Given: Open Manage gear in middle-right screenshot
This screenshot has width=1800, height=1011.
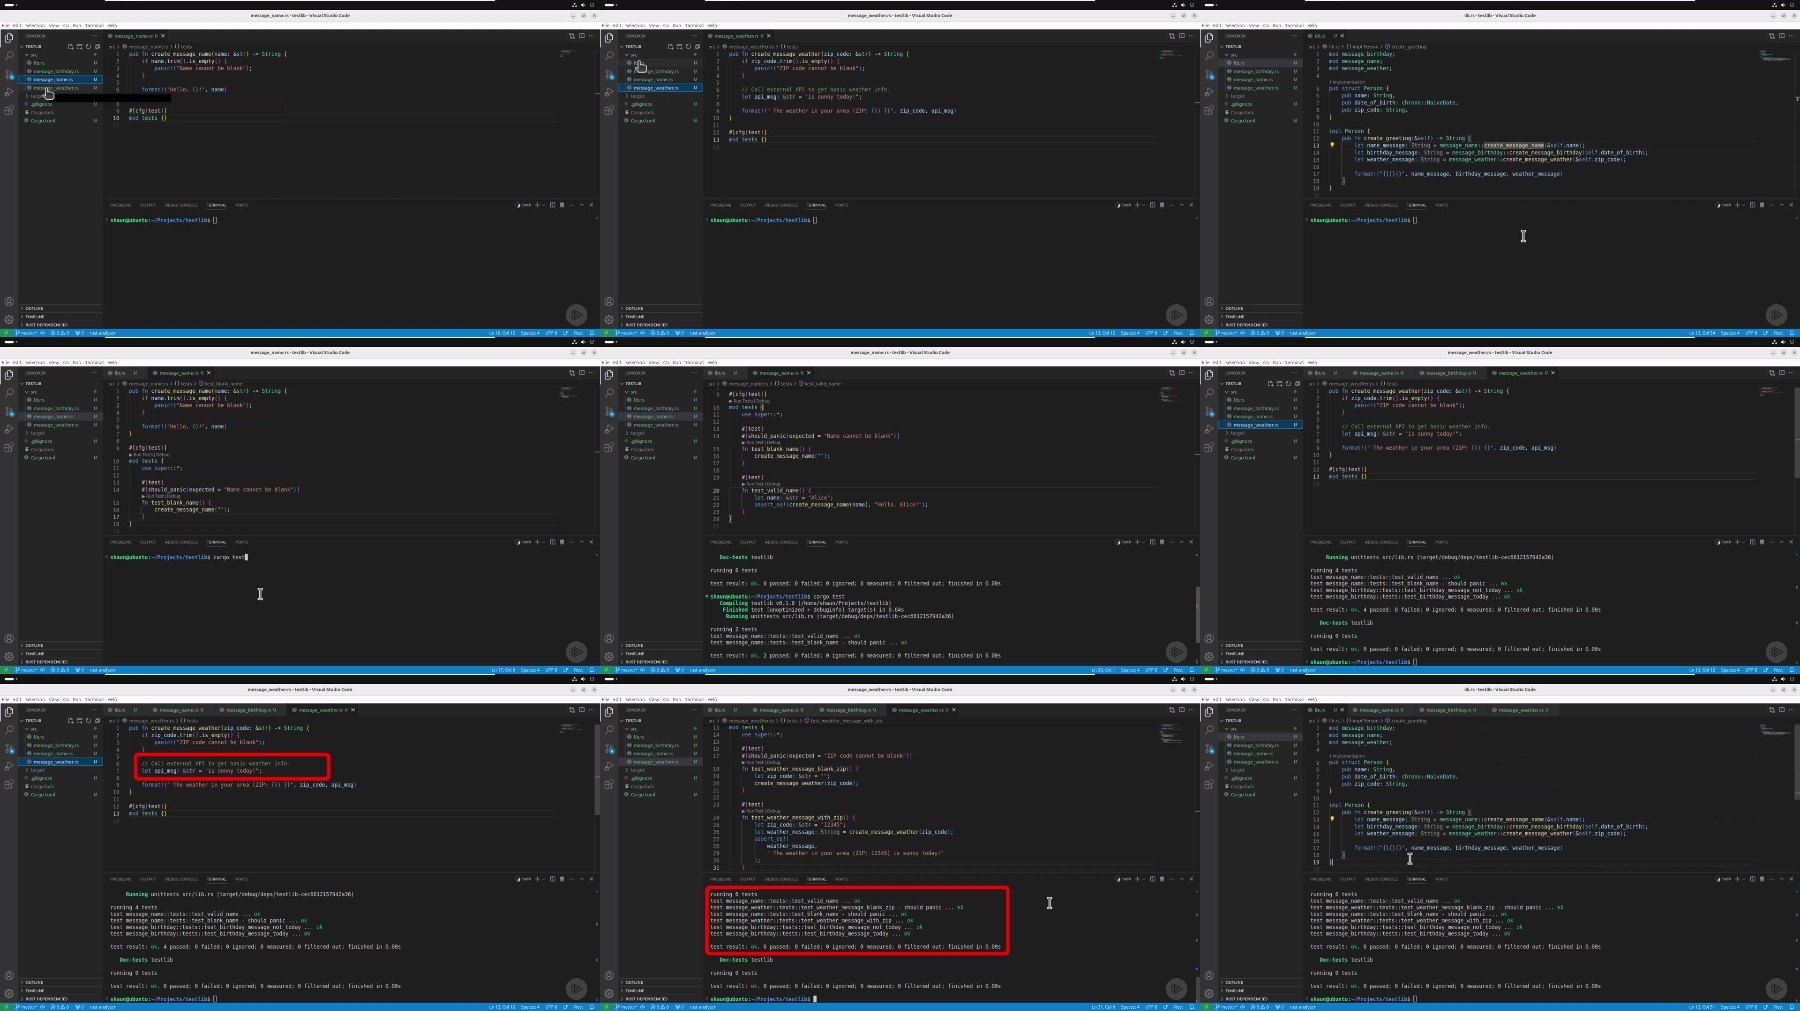Looking at the screenshot, I should tap(1209, 656).
